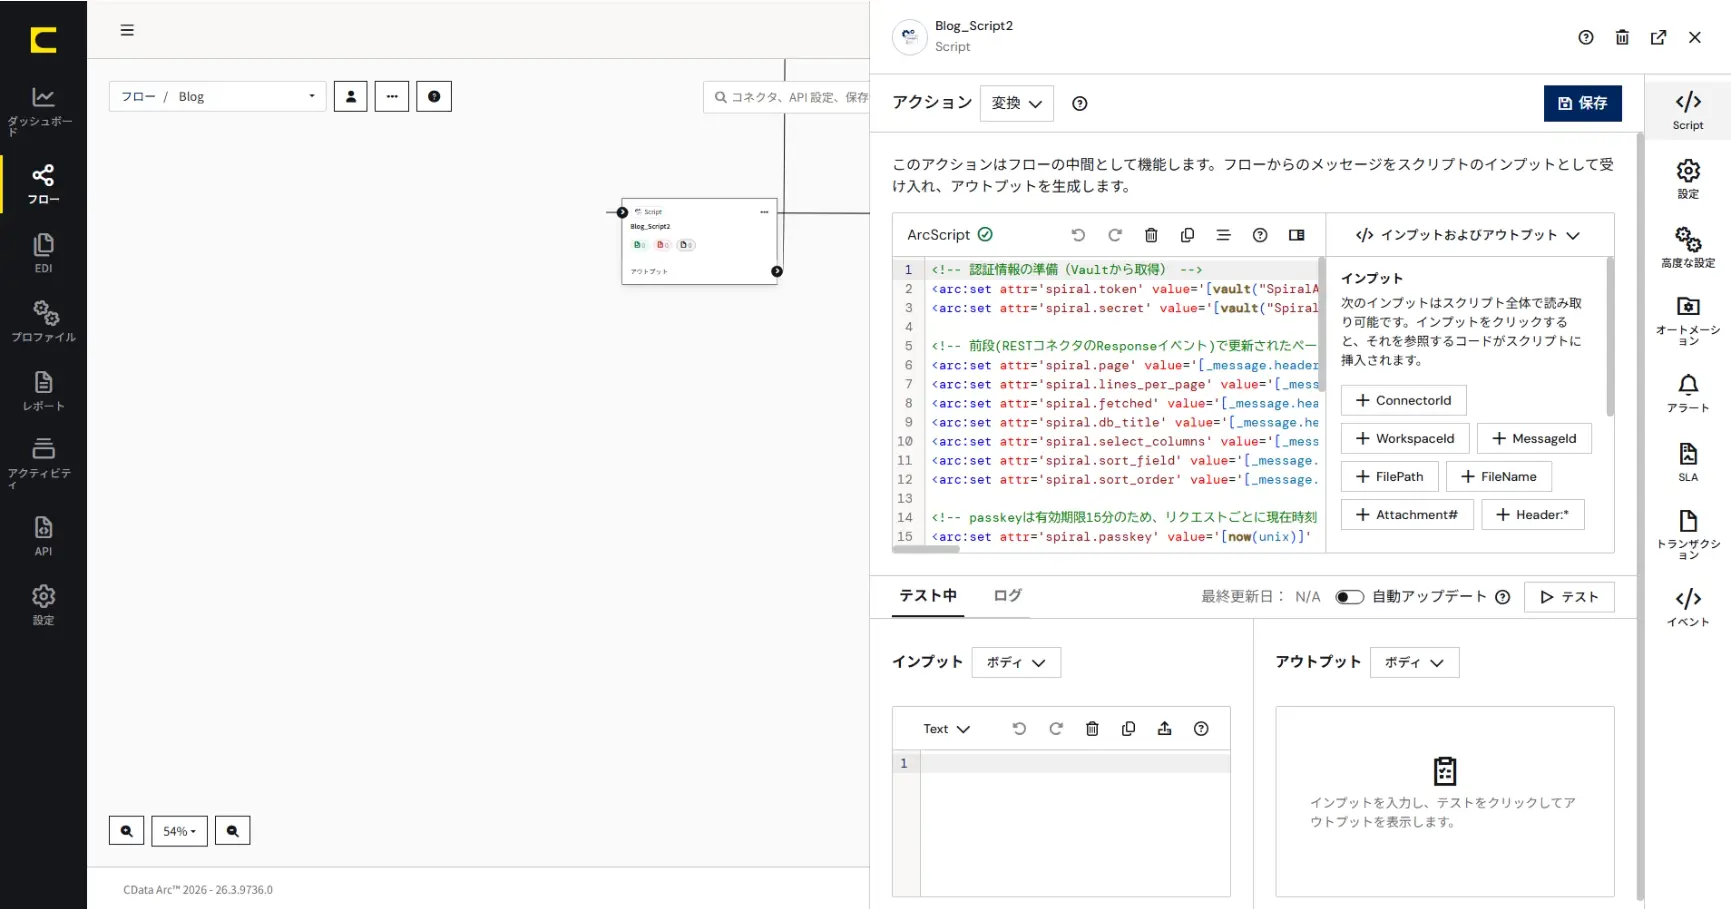Open the flow selector dropdown showing Blog
This screenshot has width=1731, height=909.
point(218,96)
